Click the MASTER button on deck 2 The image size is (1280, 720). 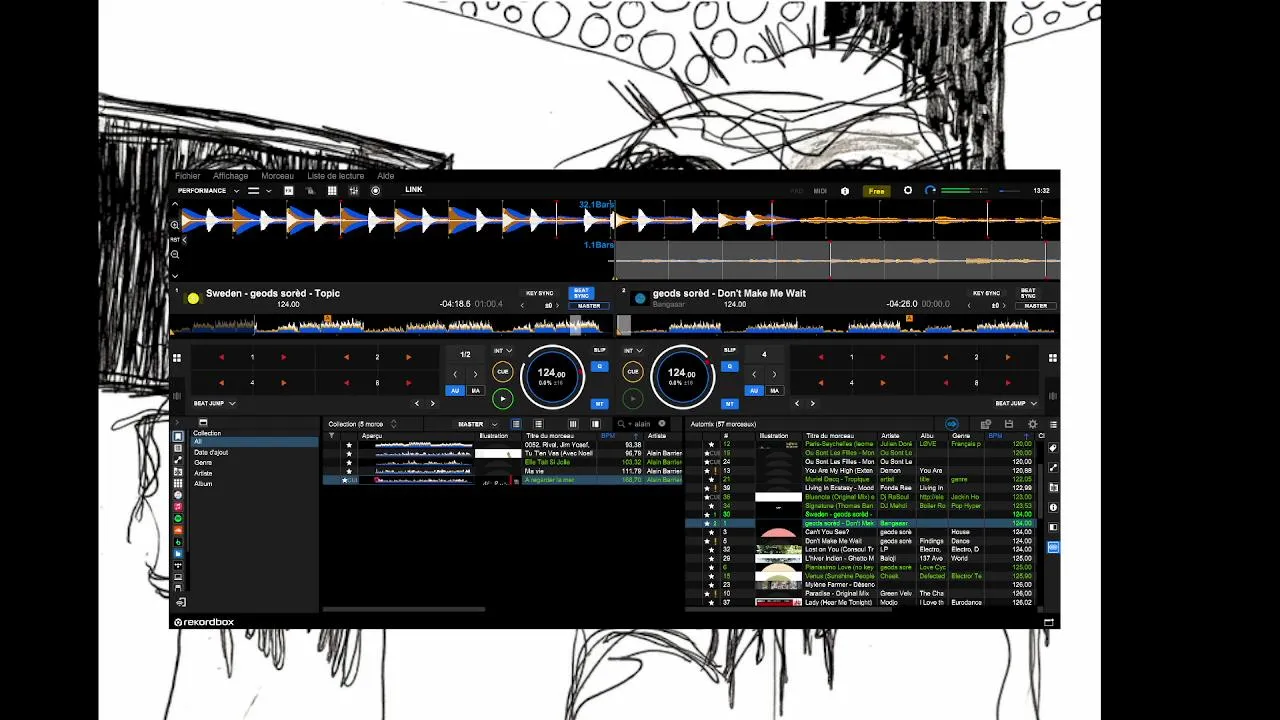click(1036, 306)
